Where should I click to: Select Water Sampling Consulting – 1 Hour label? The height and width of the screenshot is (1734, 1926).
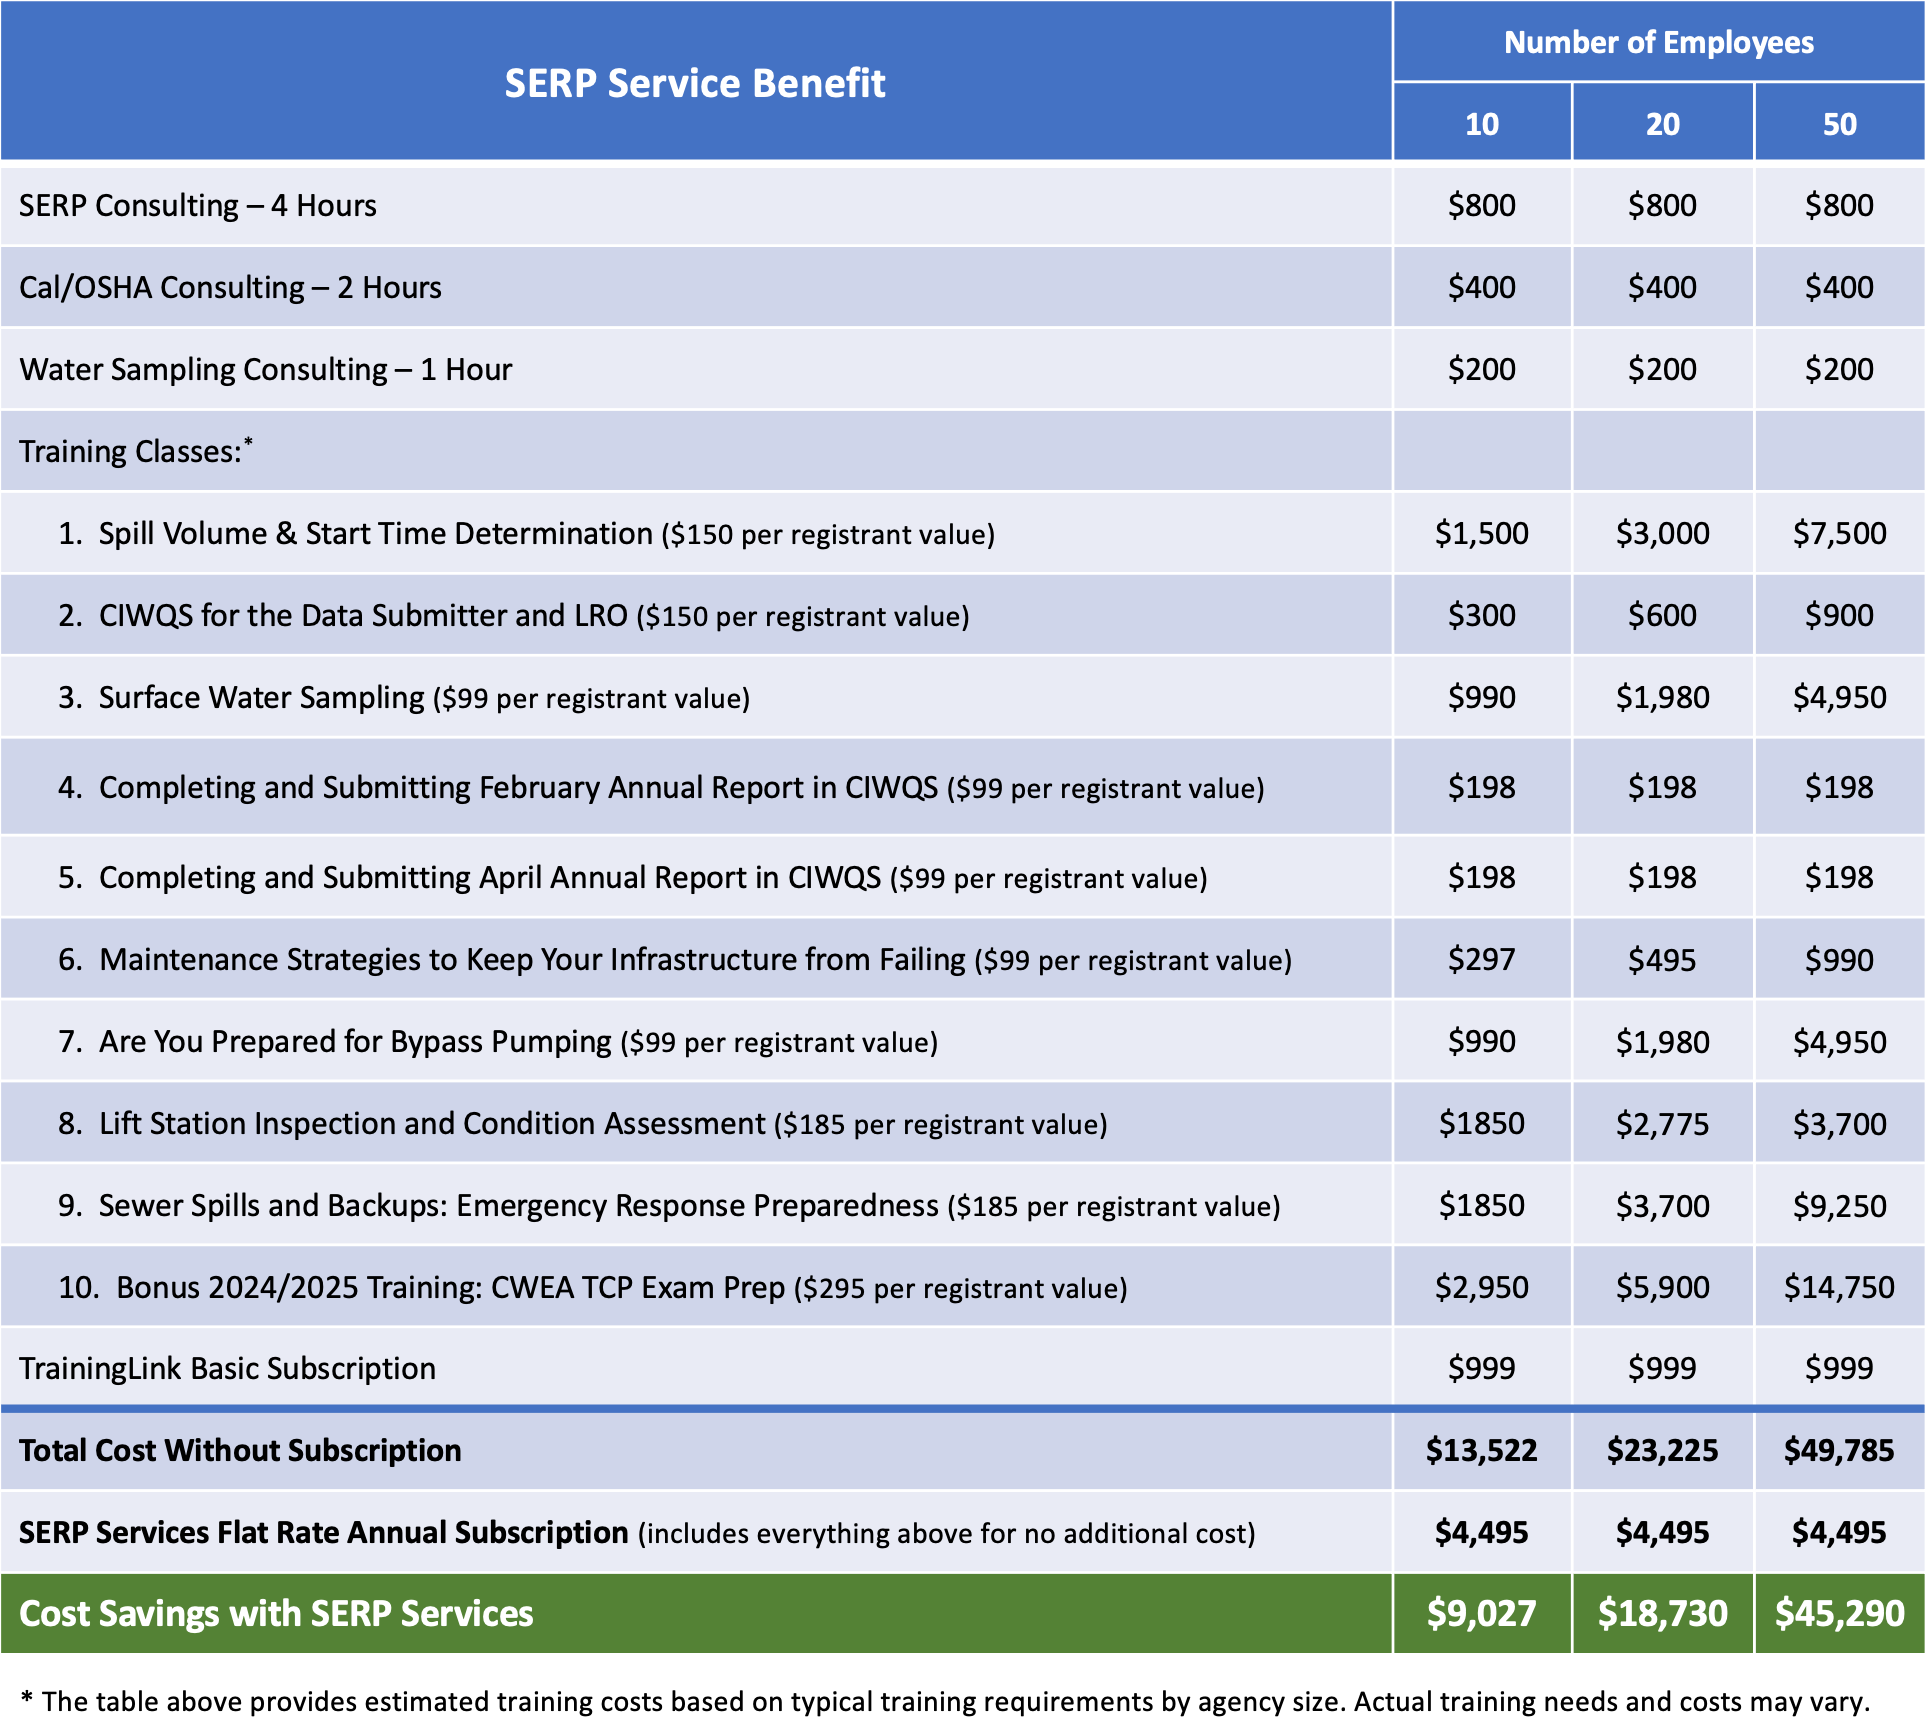(265, 369)
